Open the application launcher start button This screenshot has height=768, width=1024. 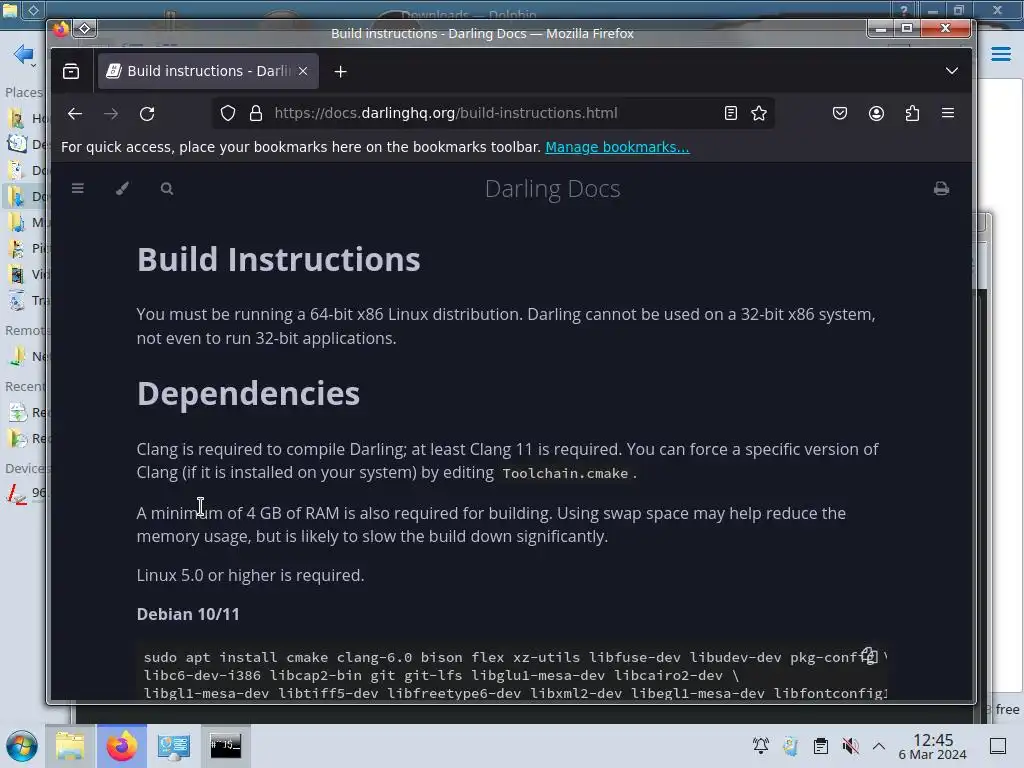(x=22, y=746)
